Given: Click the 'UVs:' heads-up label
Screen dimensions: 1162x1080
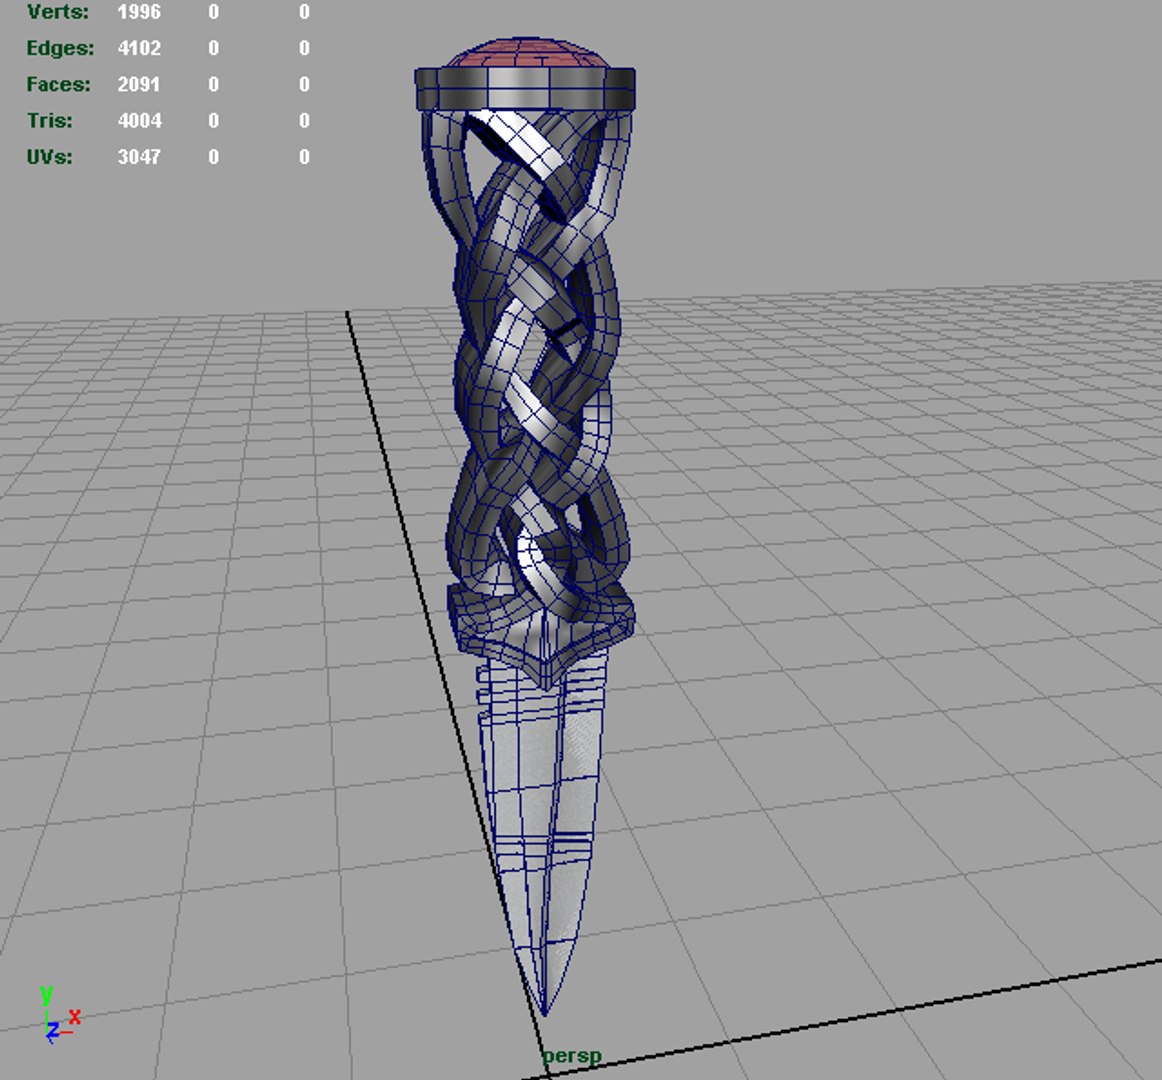Looking at the screenshot, I should (x=50, y=157).
